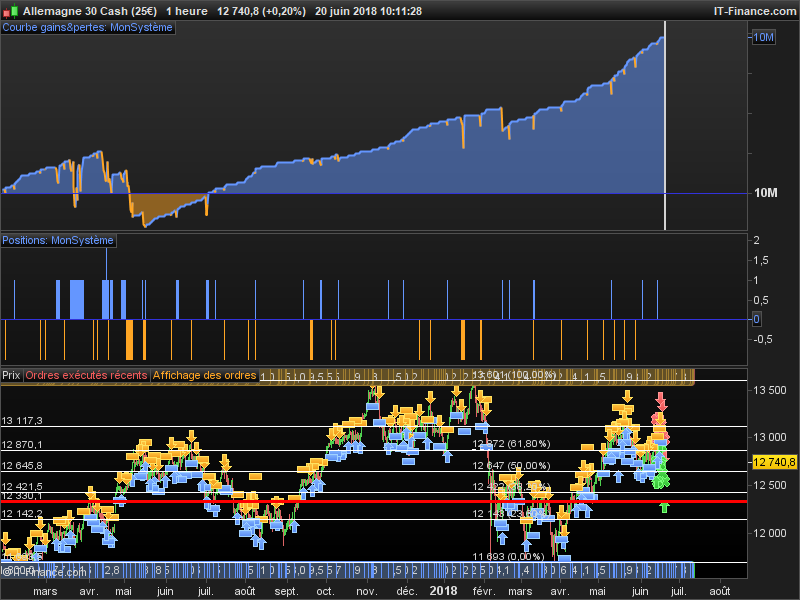Click the 12 645,8 level label
The width and height of the screenshot is (800, 600).
tap(22, 465)
